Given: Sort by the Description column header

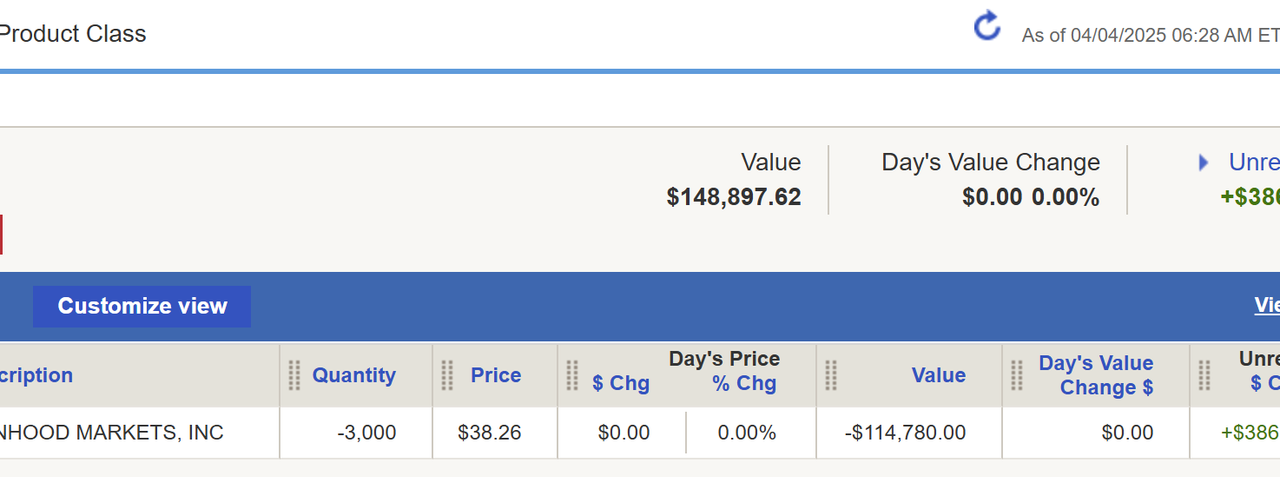Looking at the screenshot, I should [x=38, y=376].
